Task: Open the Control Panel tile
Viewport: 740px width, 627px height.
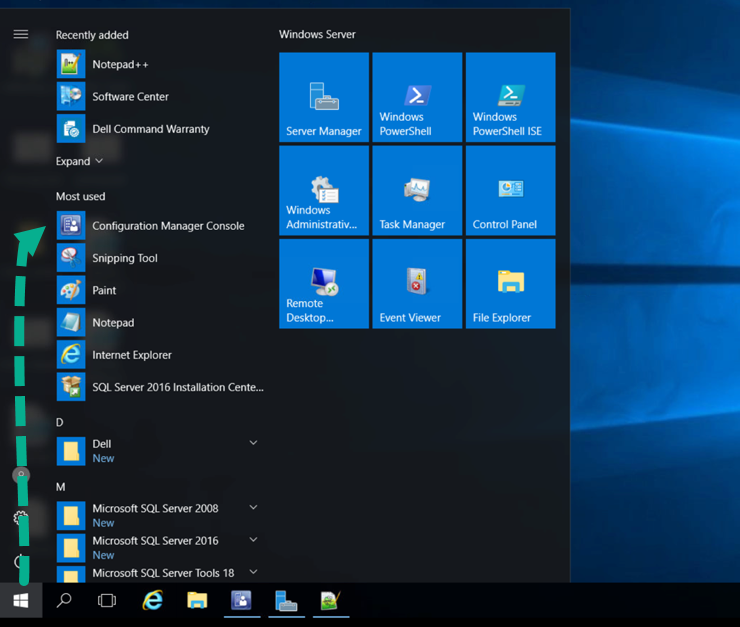Action: tap(511, 191)
